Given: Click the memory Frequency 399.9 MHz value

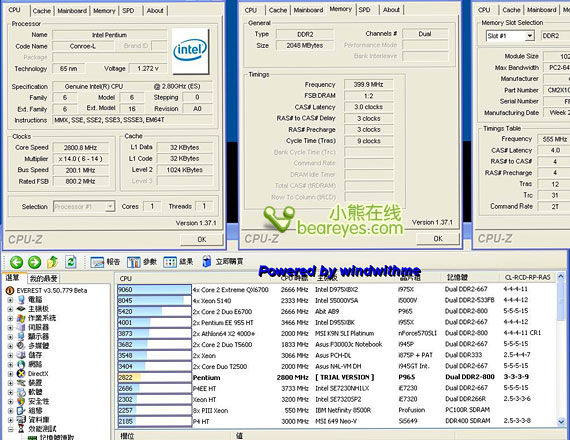Looking at the screenshot, I should tap(368, 84).
